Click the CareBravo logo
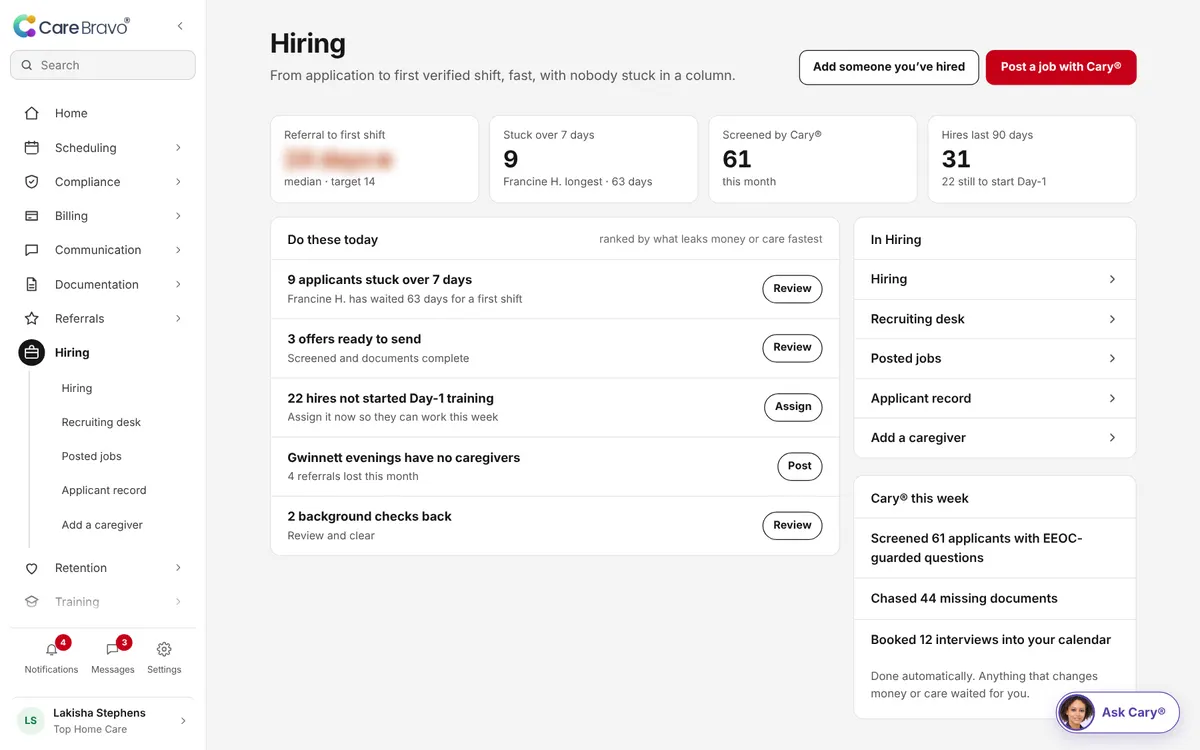This screenshot has width=1200, height=750. [71, 27]
